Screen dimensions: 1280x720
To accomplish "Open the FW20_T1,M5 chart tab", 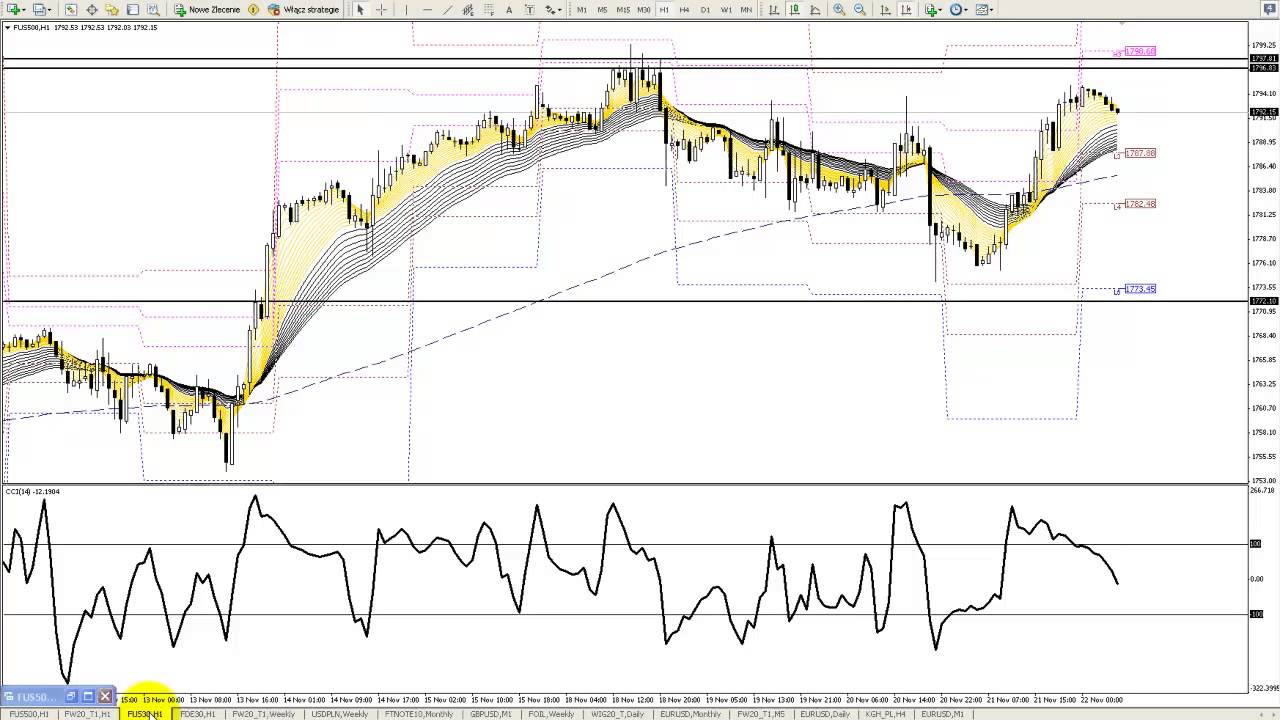I will (x=761, y=714).
